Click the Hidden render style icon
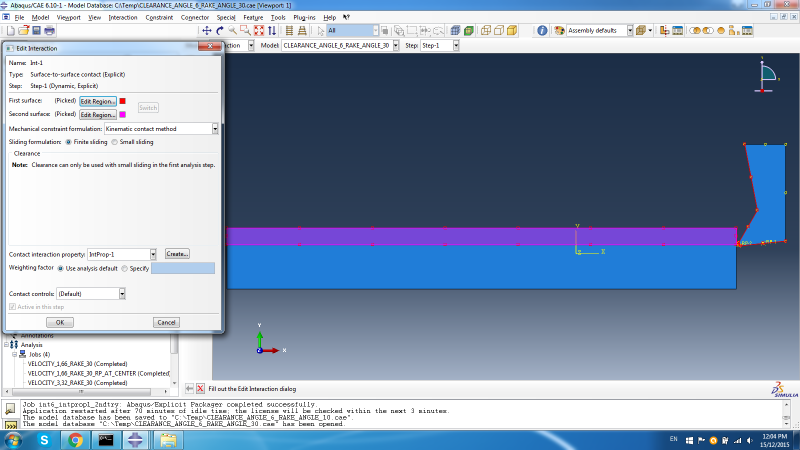This screenshot has height=450, width=800. tap(499, 31)
